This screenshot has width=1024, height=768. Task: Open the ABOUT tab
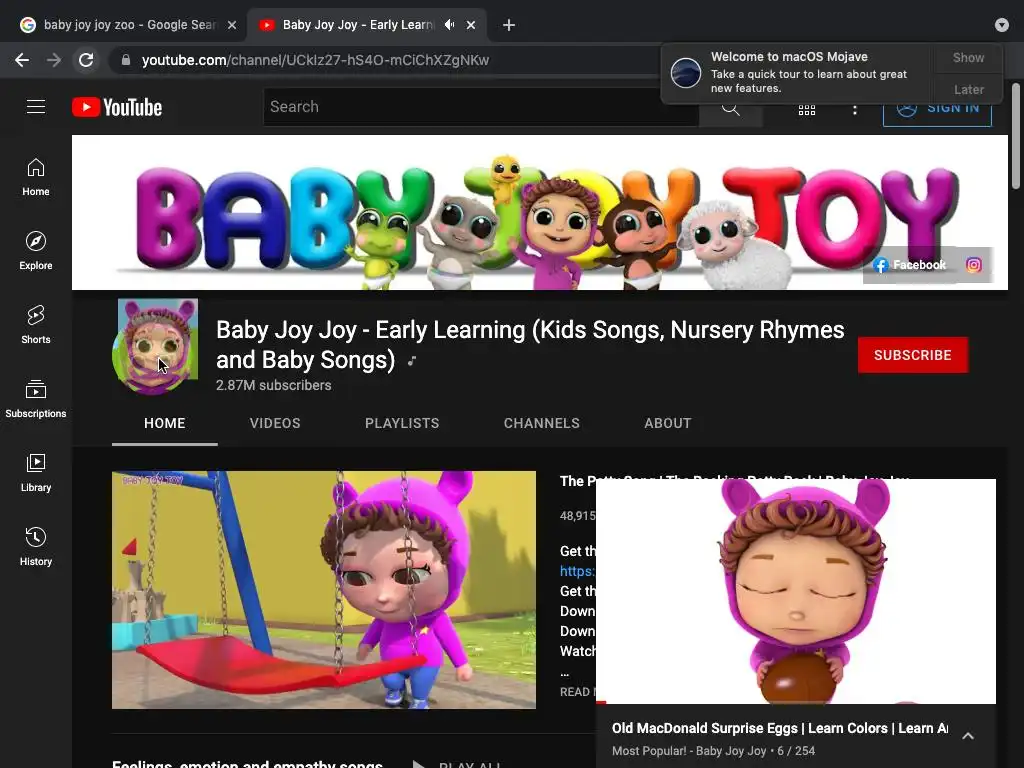pyautogui.click(x=667, y=423)
